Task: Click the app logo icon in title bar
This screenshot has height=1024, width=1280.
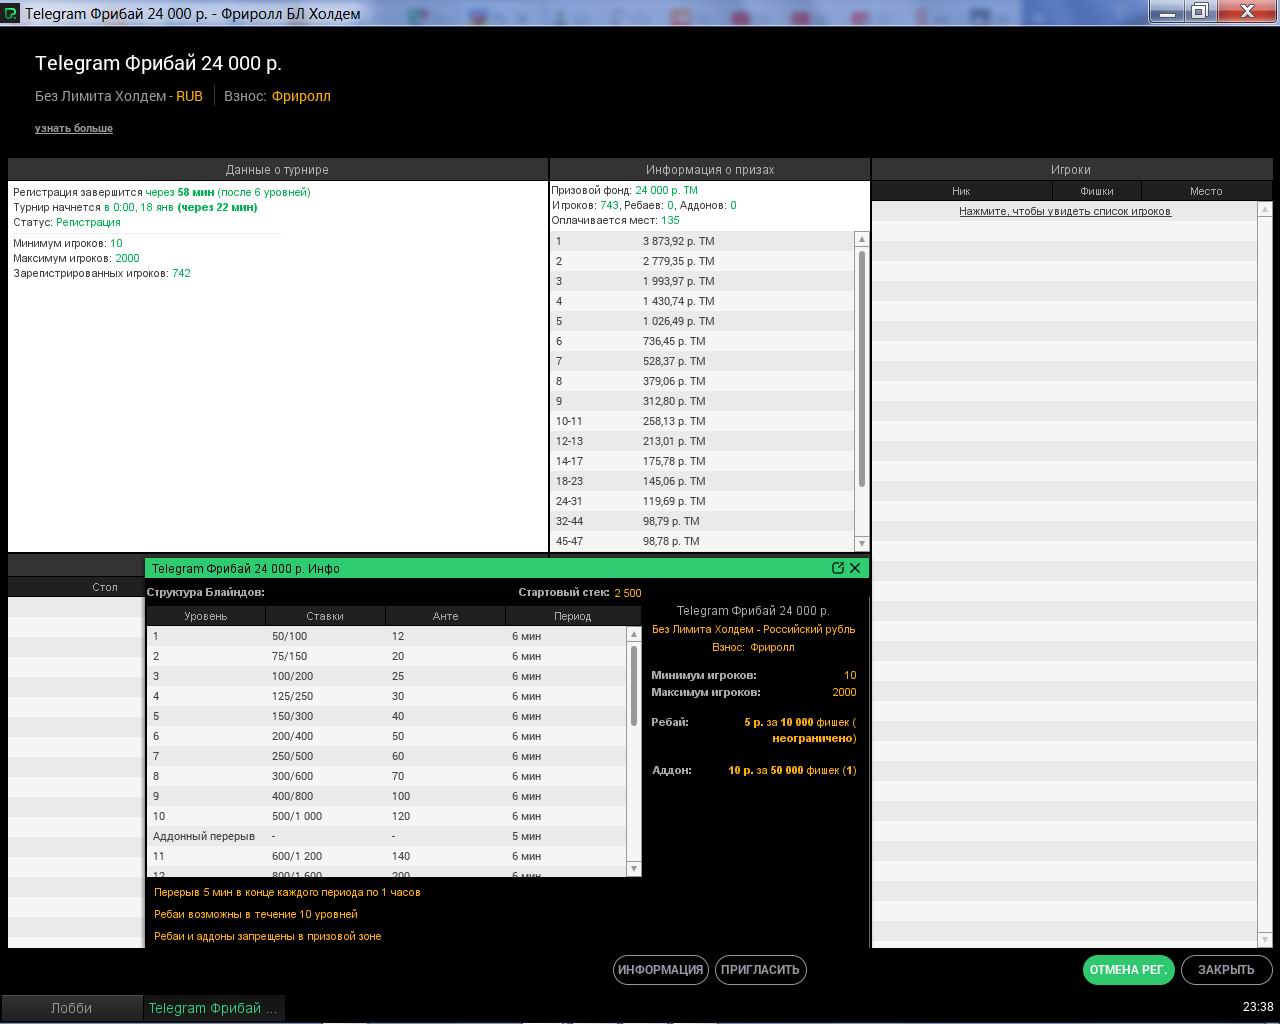Action: pos(10,13)
